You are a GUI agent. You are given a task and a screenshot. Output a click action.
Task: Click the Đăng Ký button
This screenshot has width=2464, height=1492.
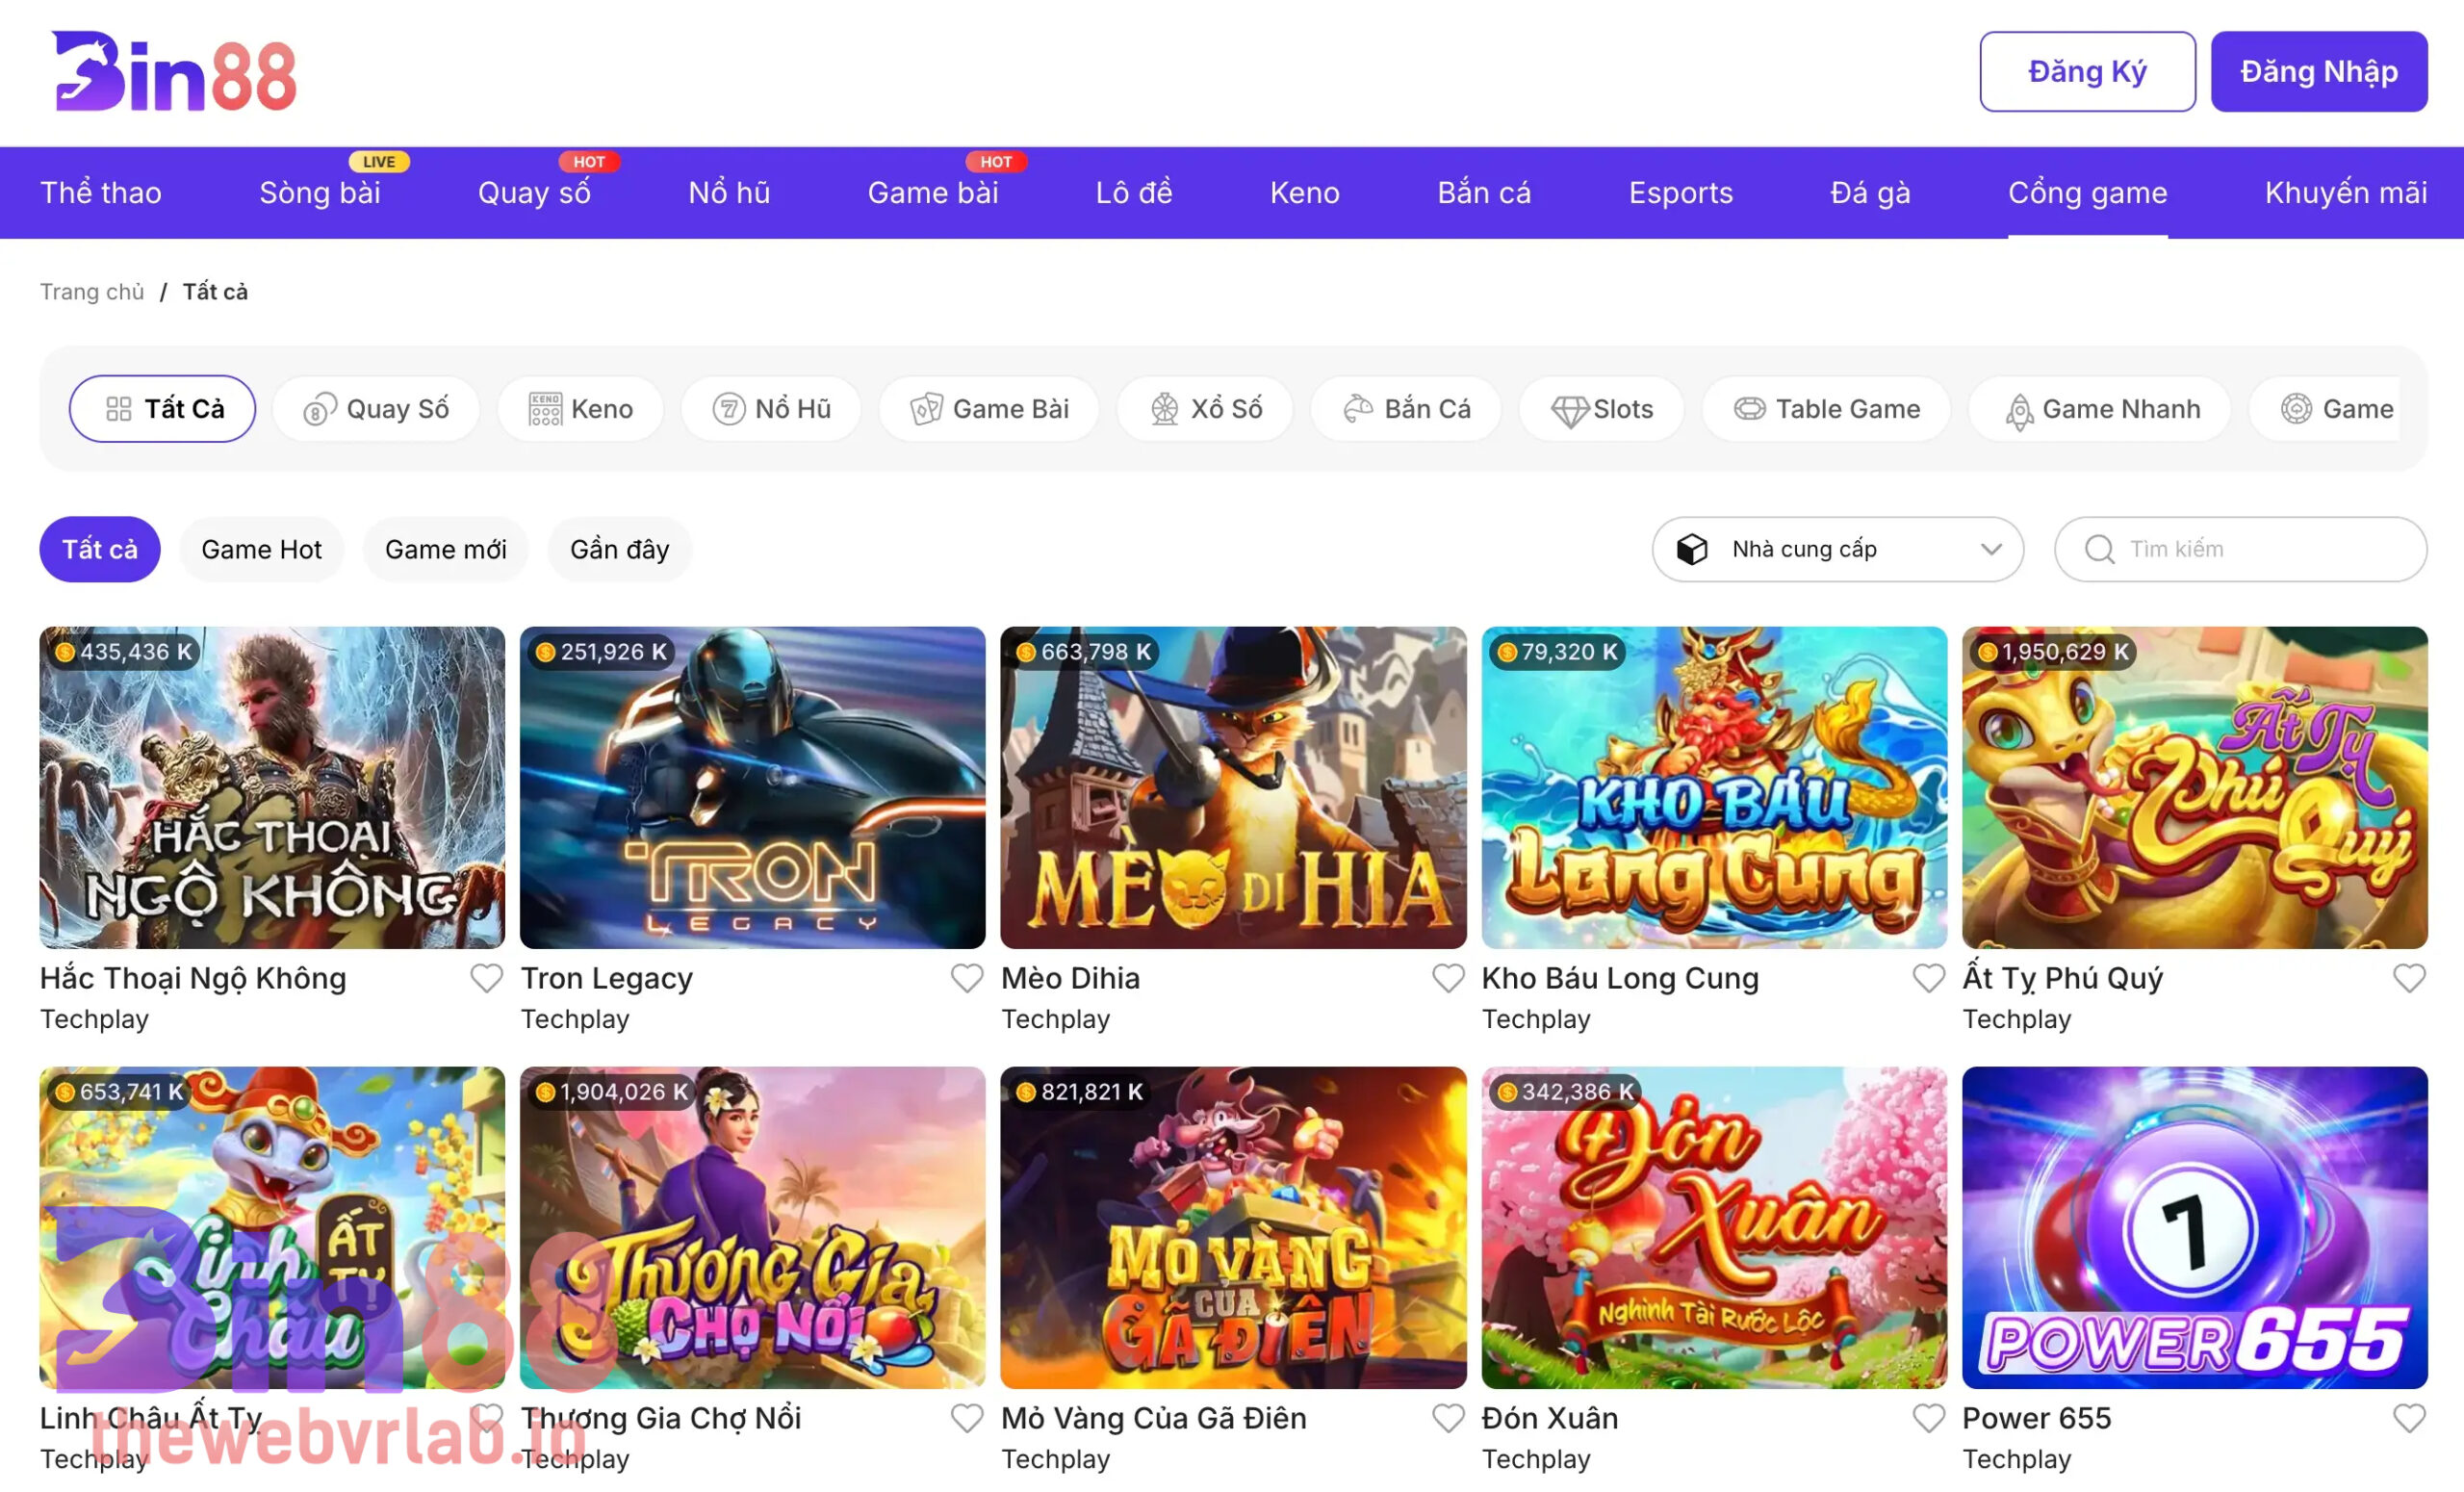pyautogui.click(x=2087, y=72)
